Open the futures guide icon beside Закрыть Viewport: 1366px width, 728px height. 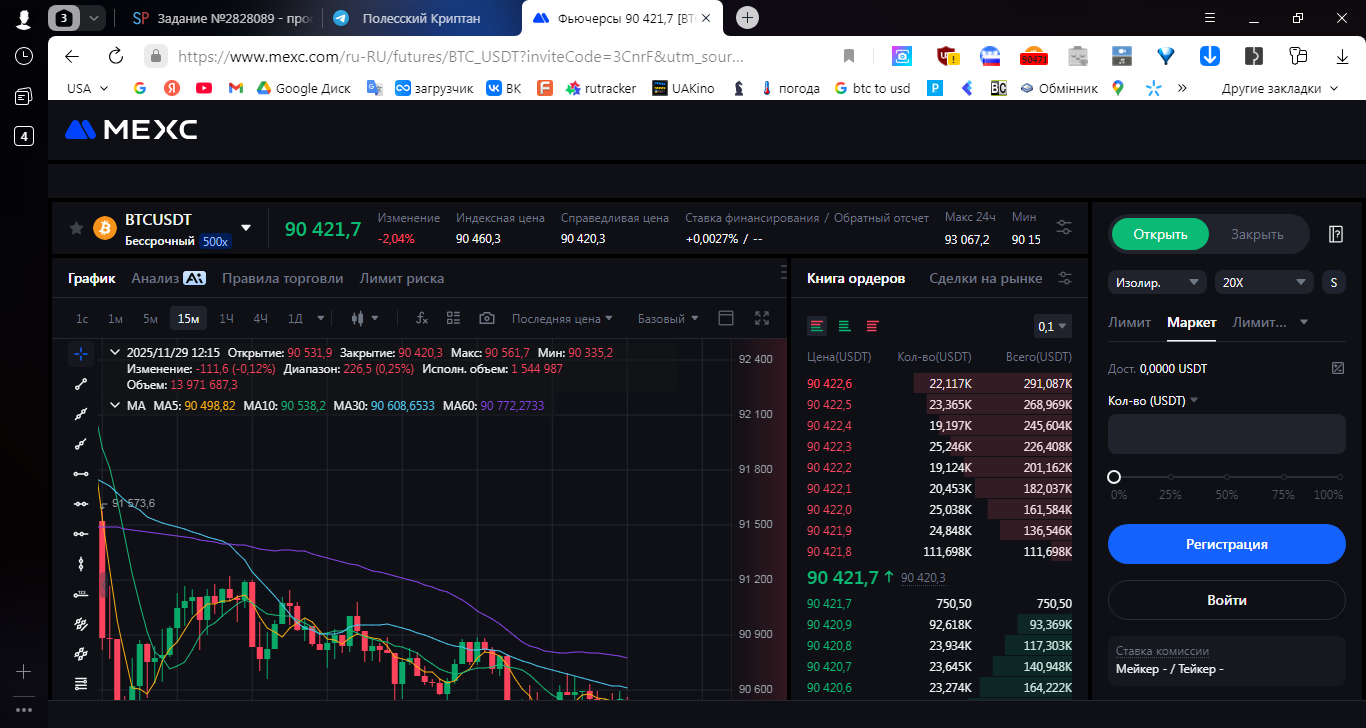pyautogui.click(x=1335, y=234)
